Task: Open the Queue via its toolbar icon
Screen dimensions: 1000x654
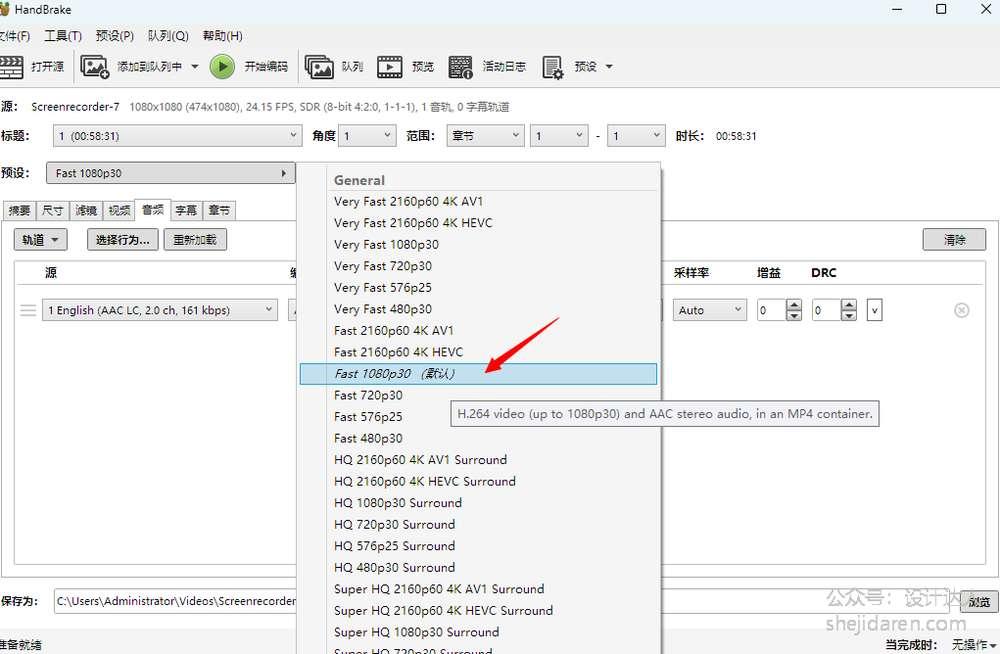Action: [x=319, y=66]
